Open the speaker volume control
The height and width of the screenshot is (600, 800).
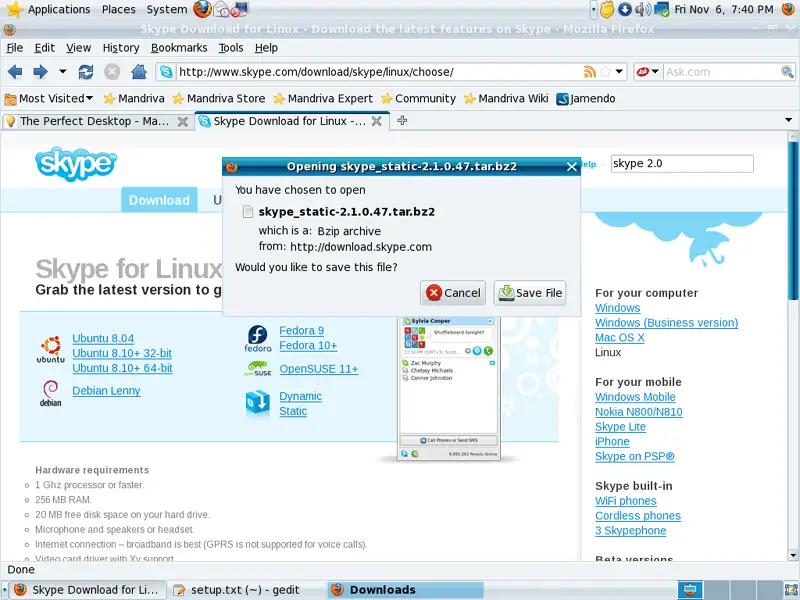click(x=642, y=9)
